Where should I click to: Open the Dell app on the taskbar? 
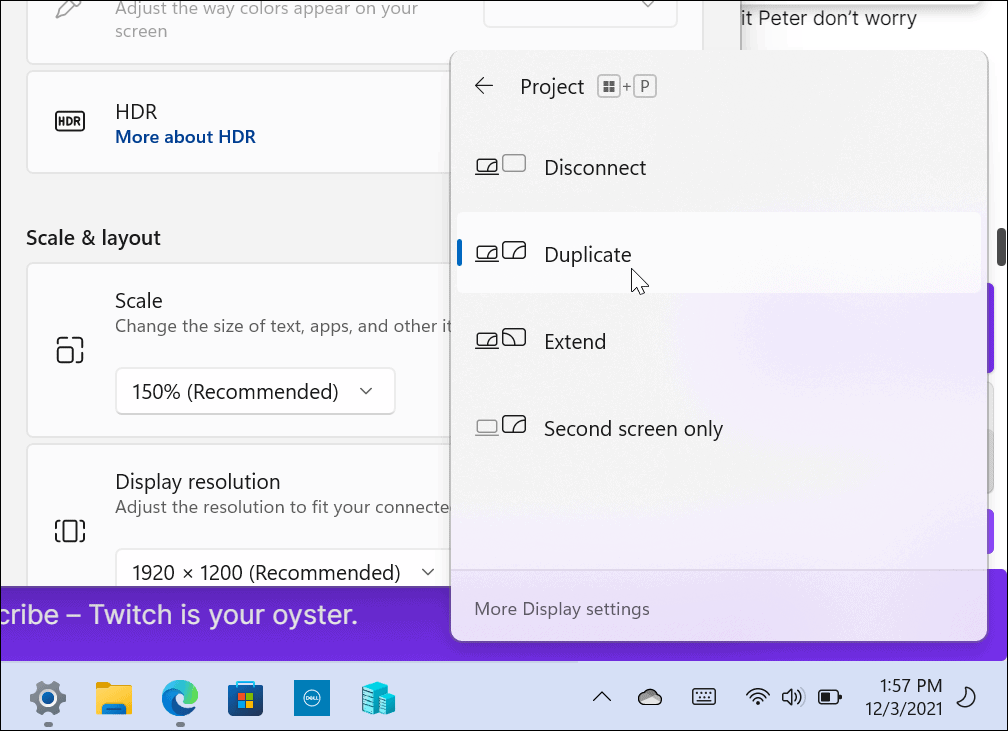[312, 698]
